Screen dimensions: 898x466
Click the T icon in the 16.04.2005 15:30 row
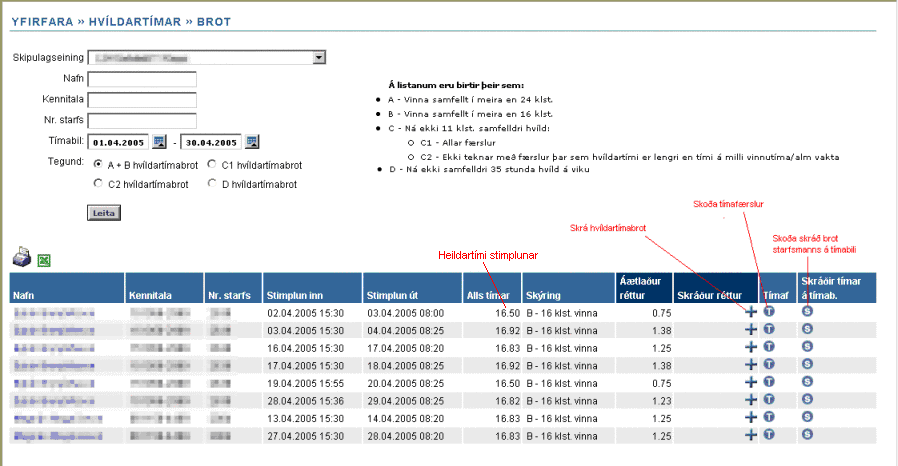(769, 346)
